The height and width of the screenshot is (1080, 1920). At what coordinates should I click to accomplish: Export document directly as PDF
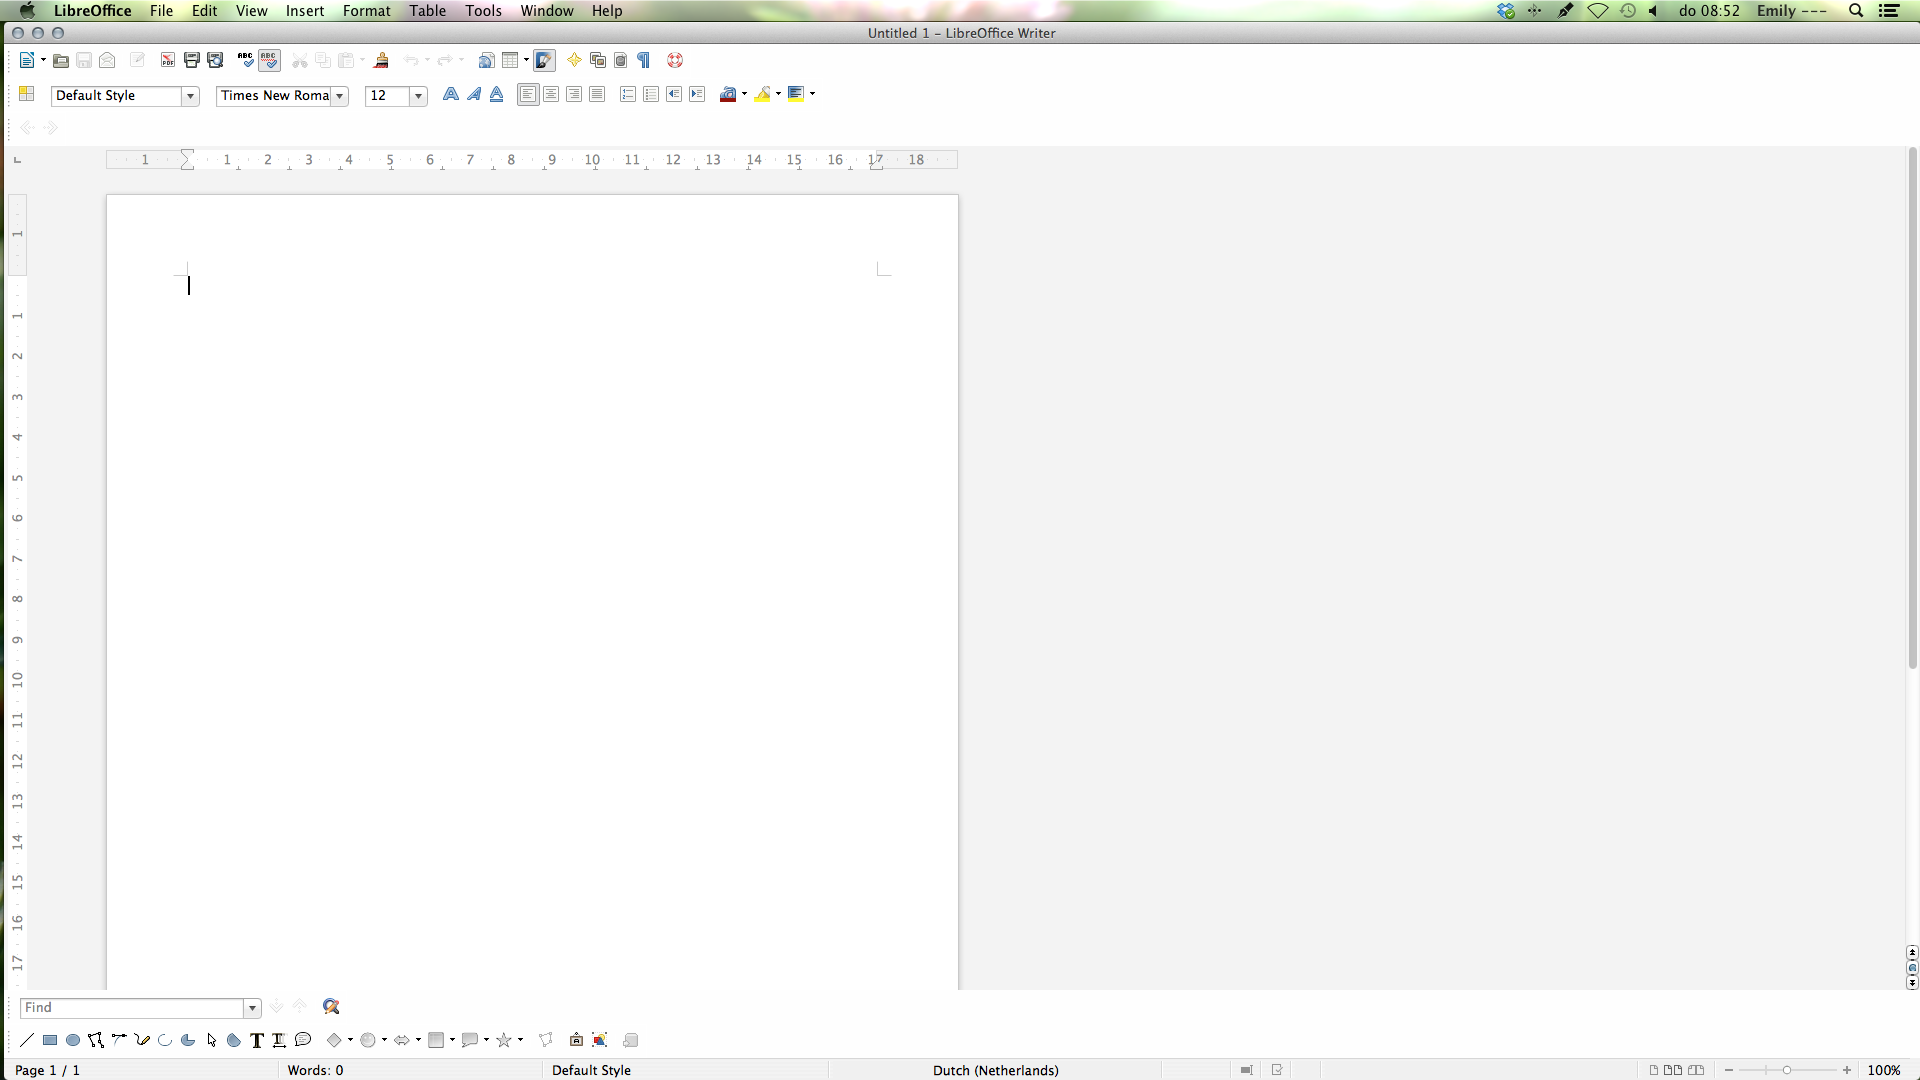pyautogui.click(x=168, y=61)
